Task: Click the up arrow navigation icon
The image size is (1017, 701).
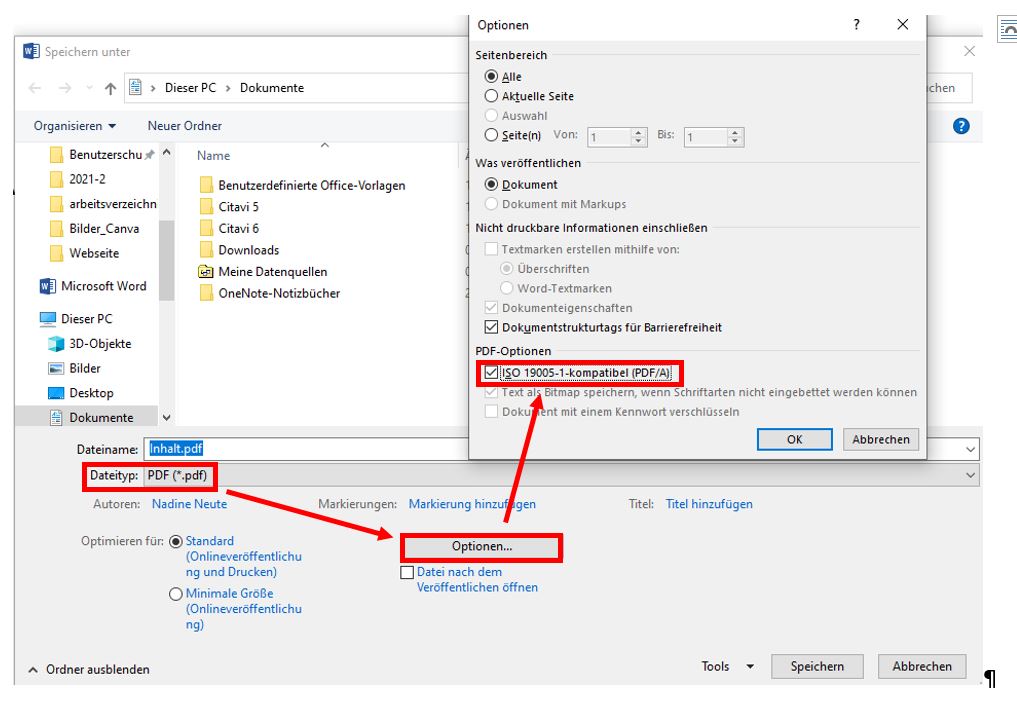Action: [110, 88]
